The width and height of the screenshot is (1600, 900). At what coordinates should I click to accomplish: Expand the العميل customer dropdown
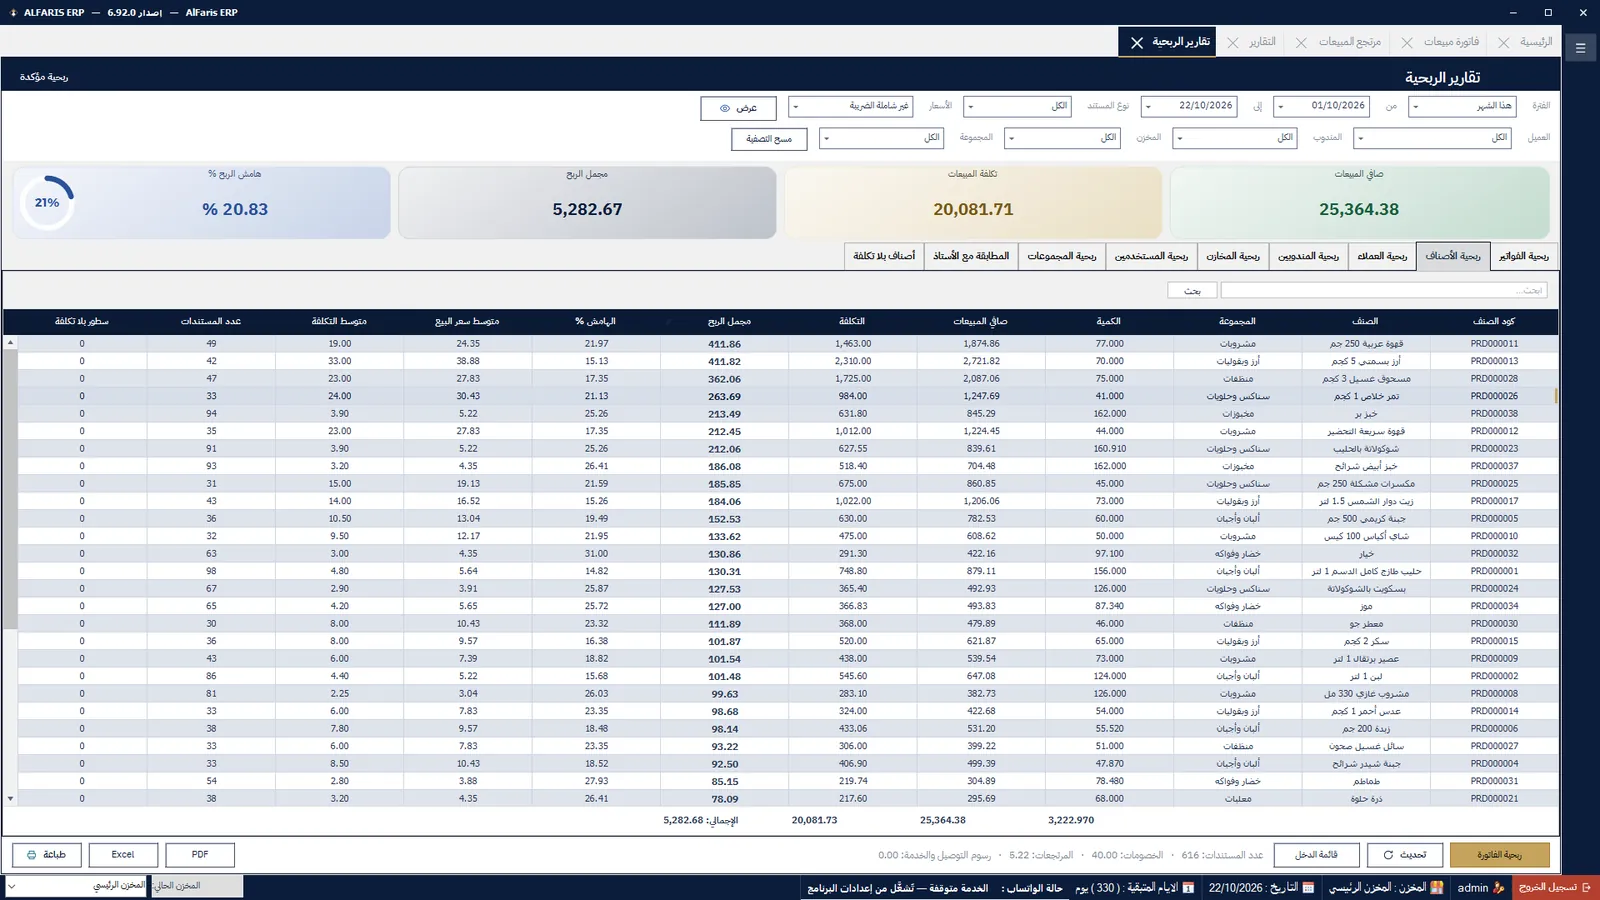click(x=1433, y=138)
